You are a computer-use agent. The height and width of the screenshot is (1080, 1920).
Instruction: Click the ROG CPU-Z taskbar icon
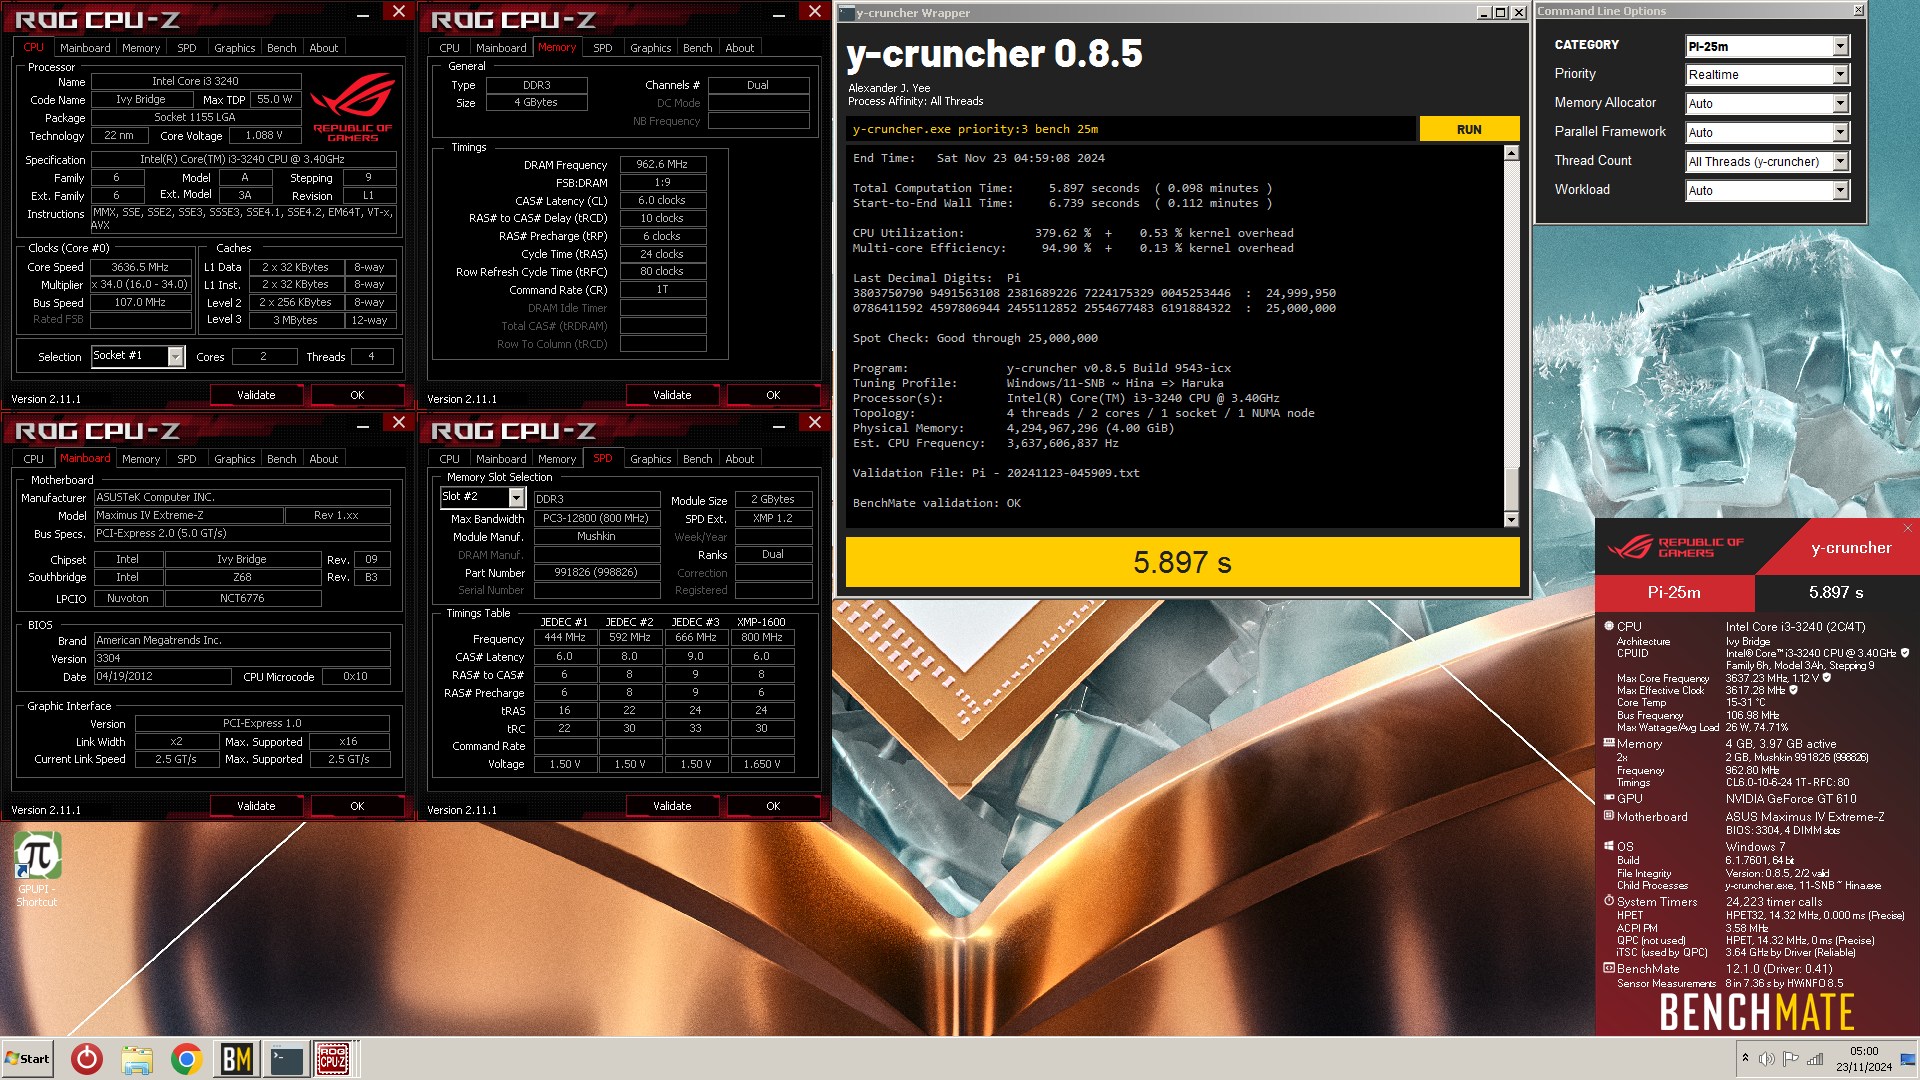click(333, 1059)
